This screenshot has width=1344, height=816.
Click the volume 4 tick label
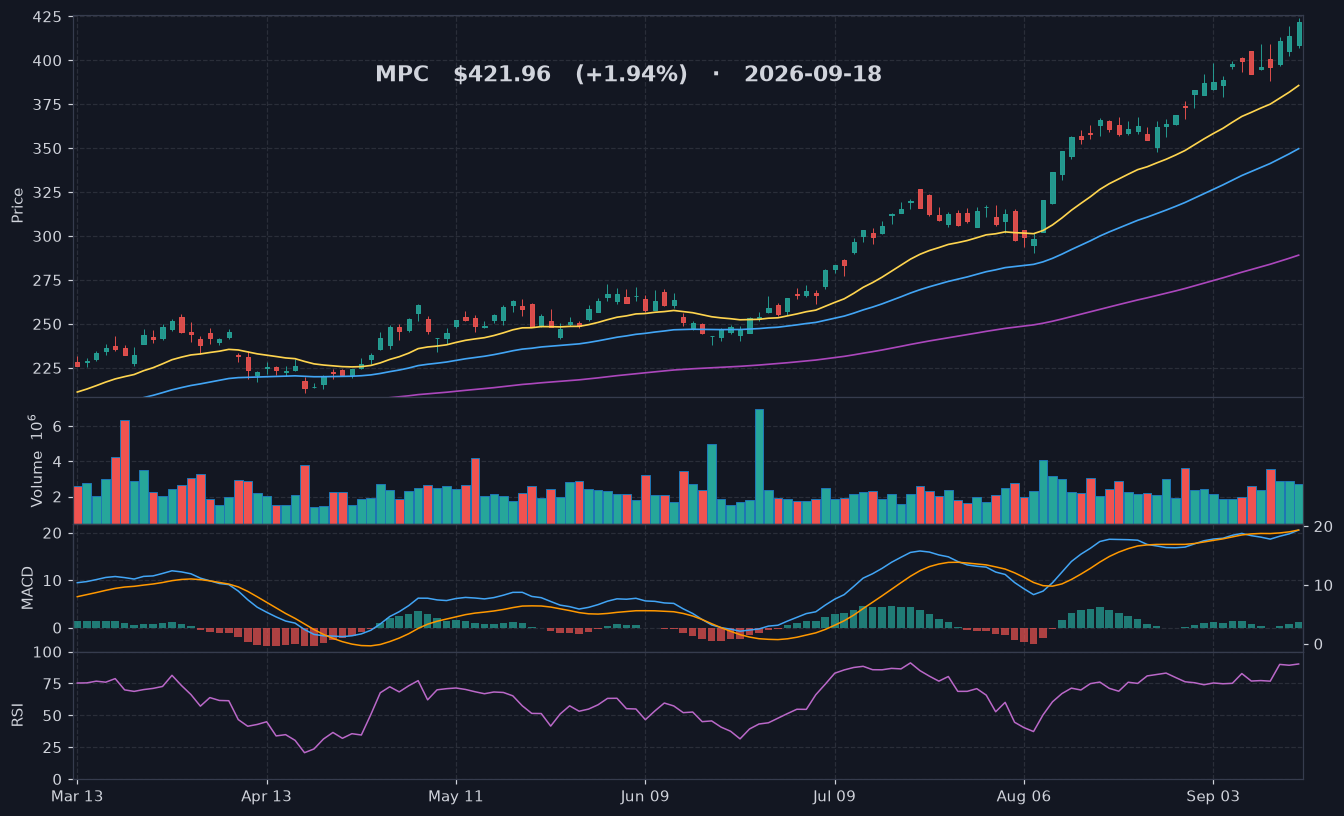click(x=58, y=462)
